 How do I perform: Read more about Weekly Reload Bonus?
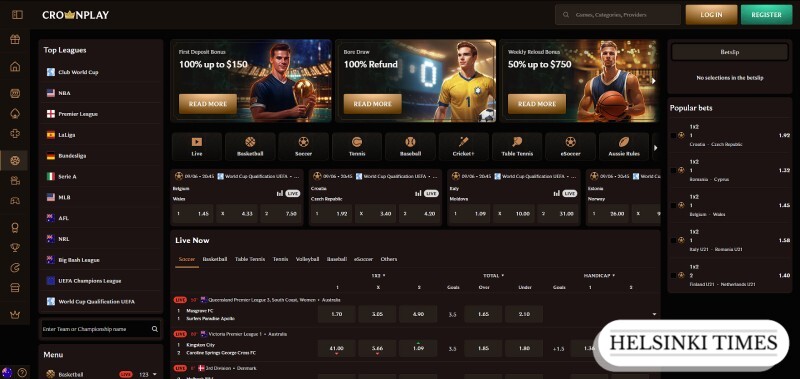(537, 104)
